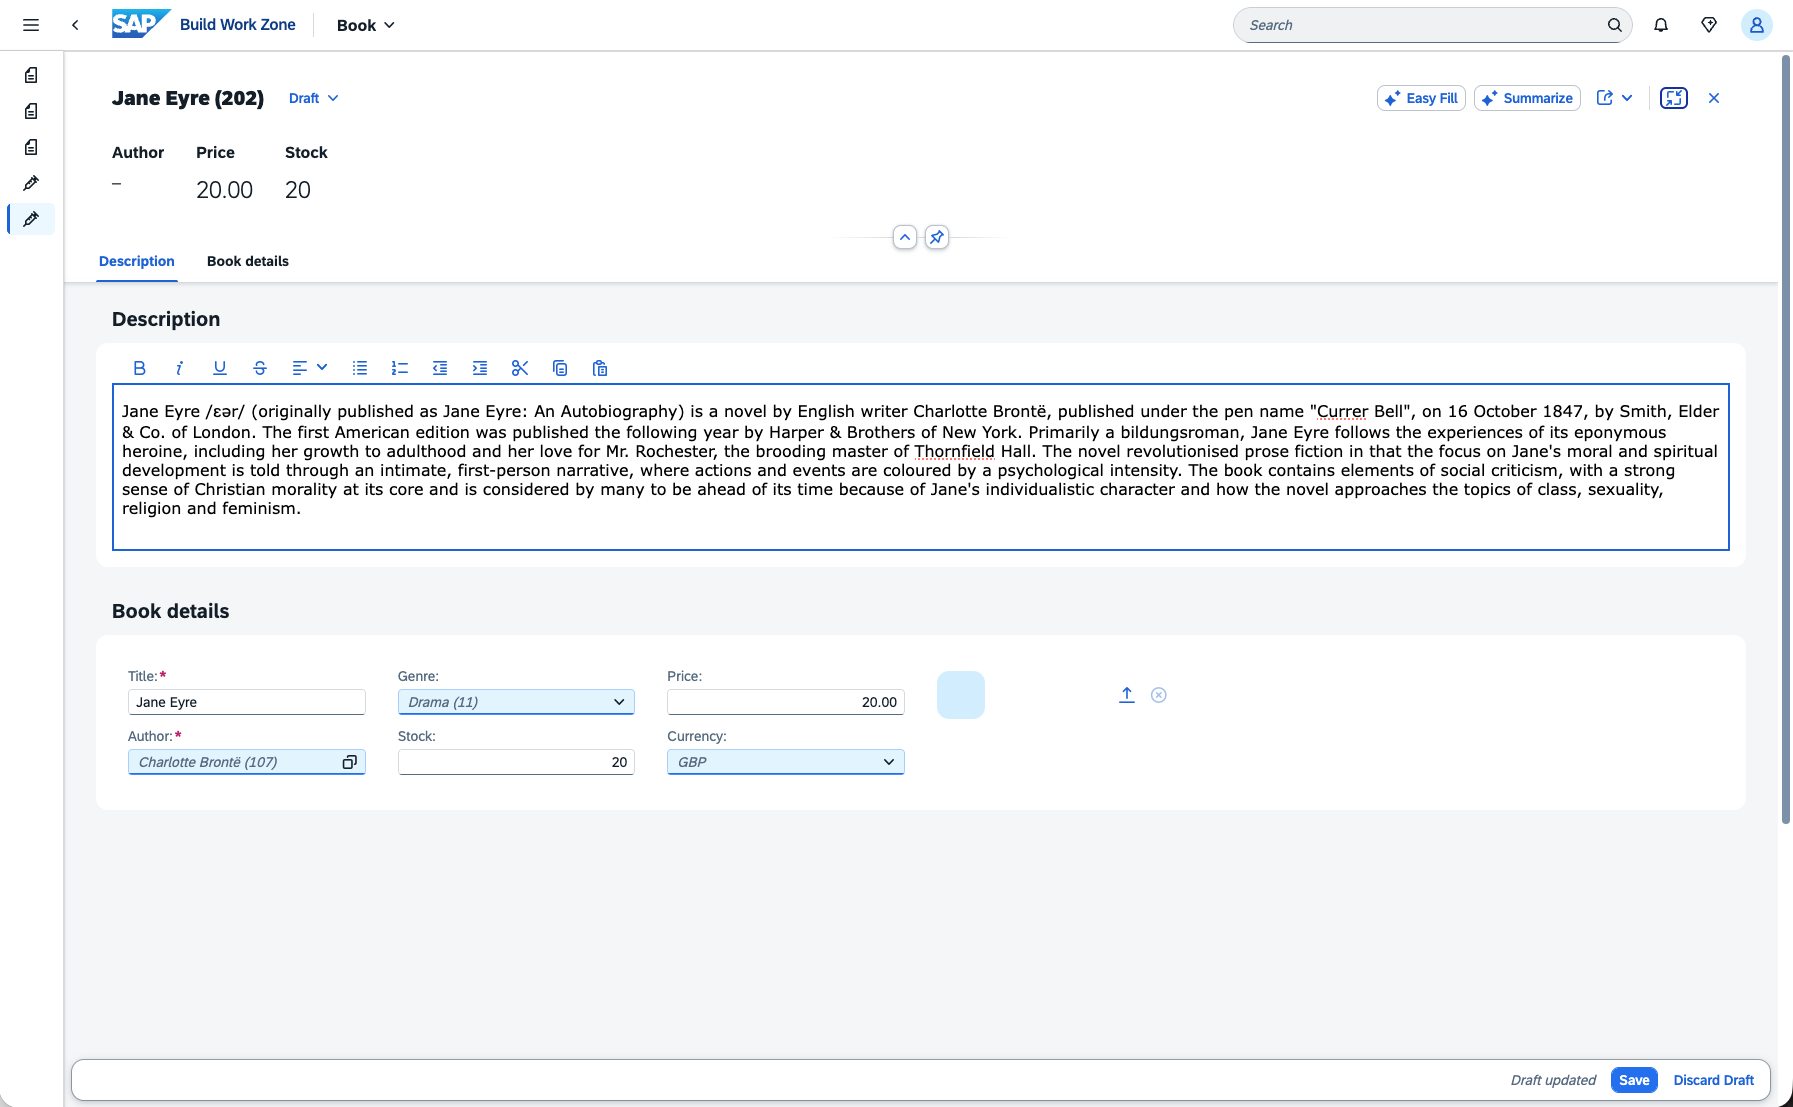The width and height of the screenshot is (1793, 1107).
Task: Click the book image placeholder thumbnail
Action: [x=961, y=695]
